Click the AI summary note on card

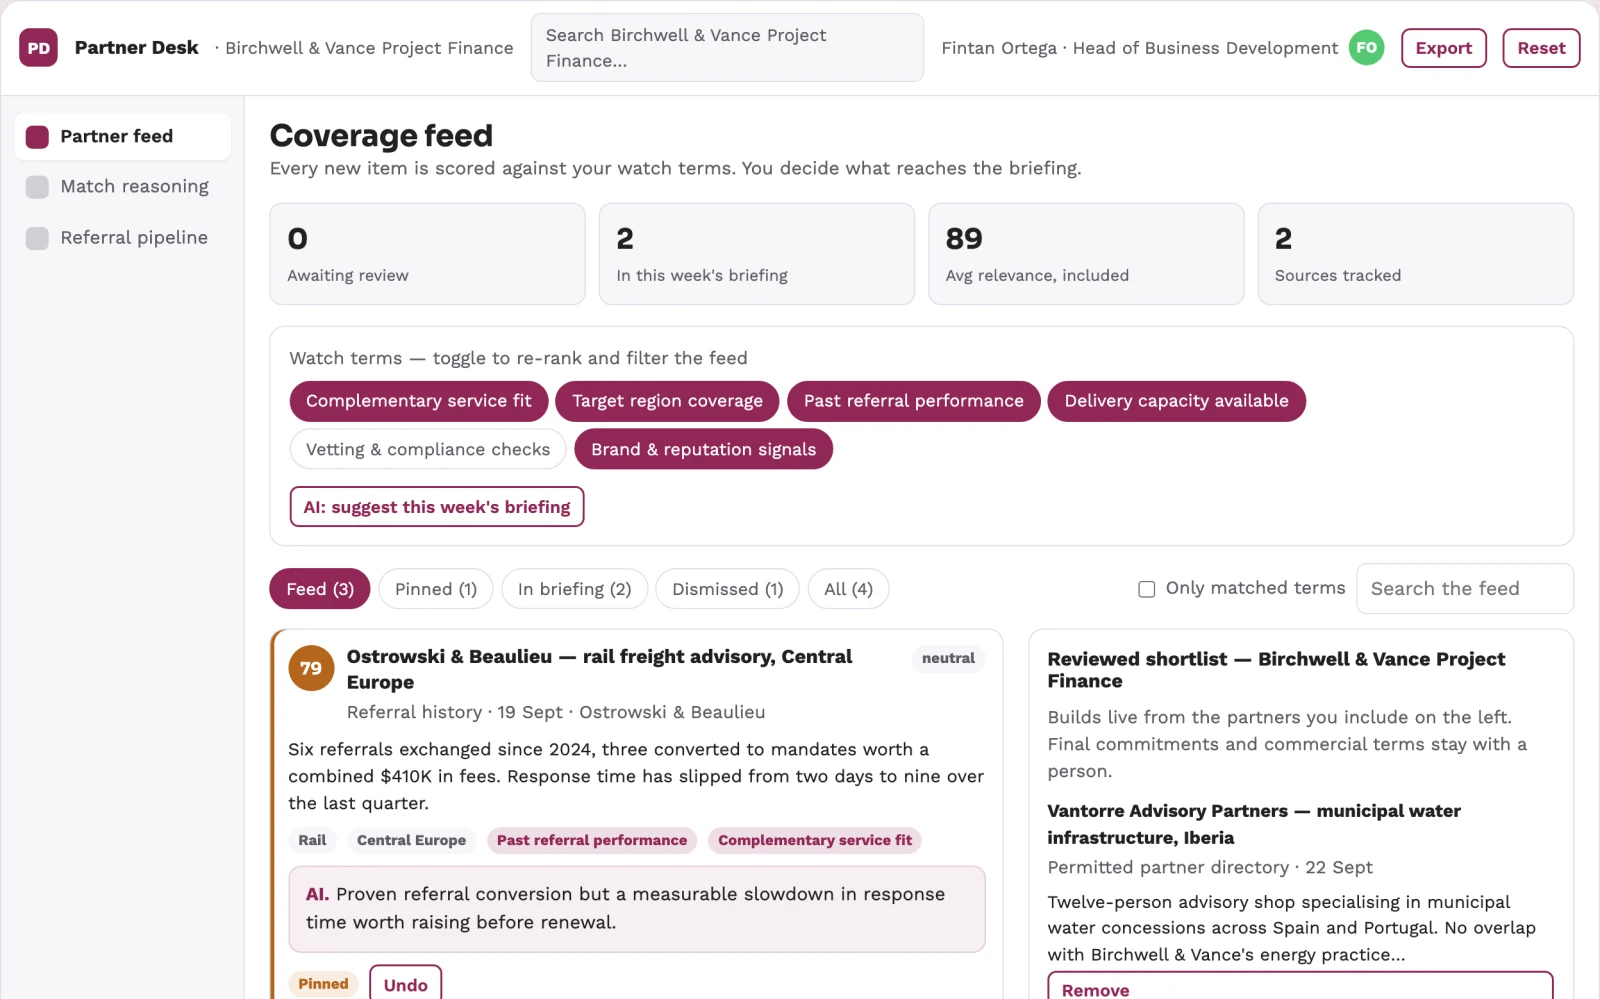click(637, 909)
